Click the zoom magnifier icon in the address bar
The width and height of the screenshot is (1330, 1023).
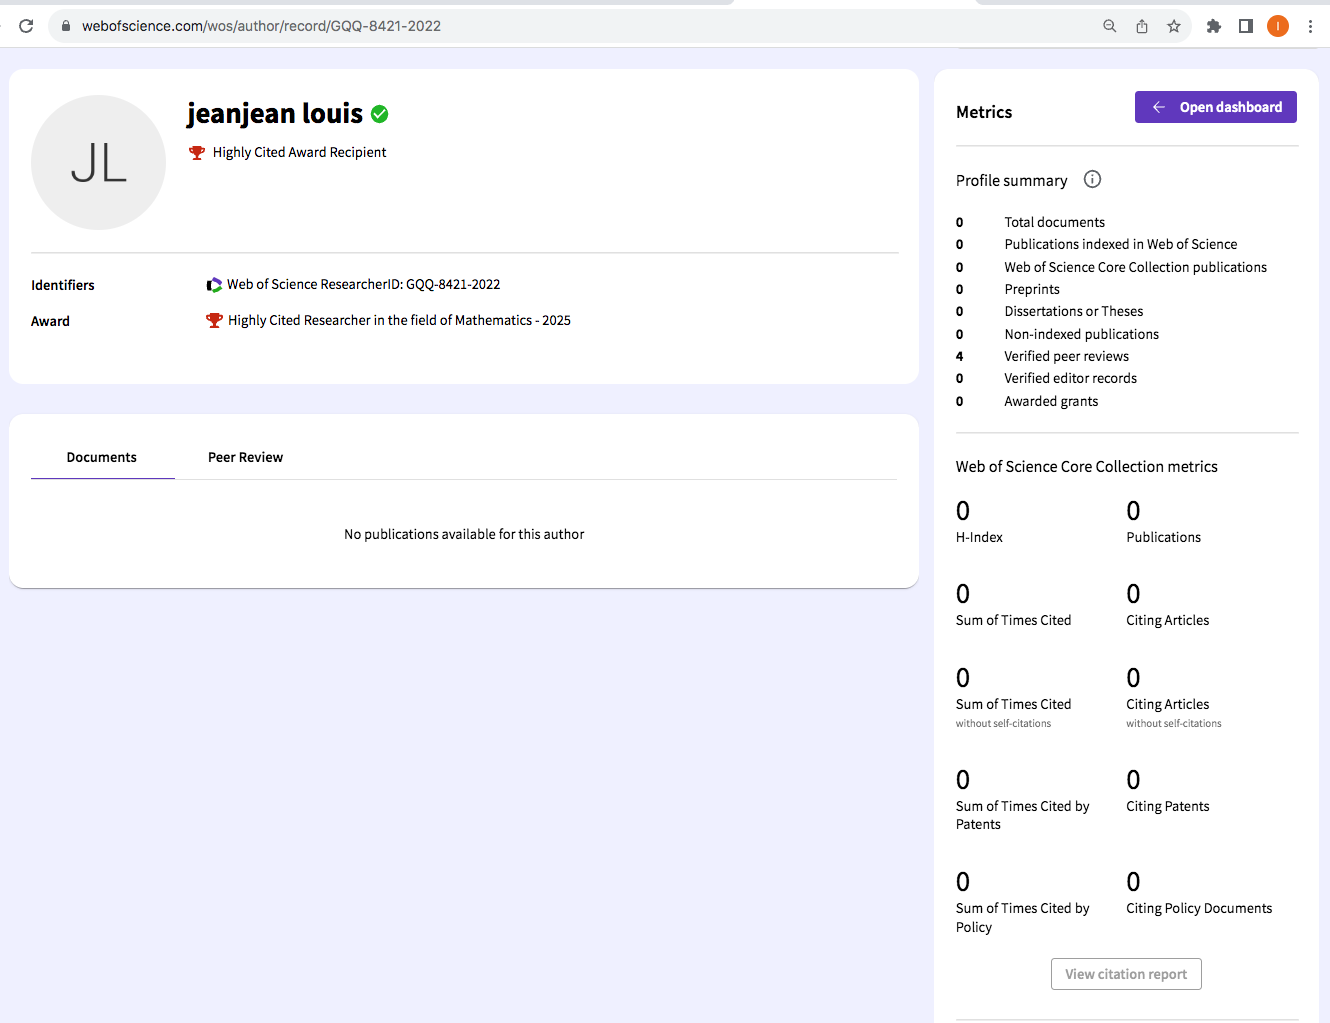click(1109, 26)
